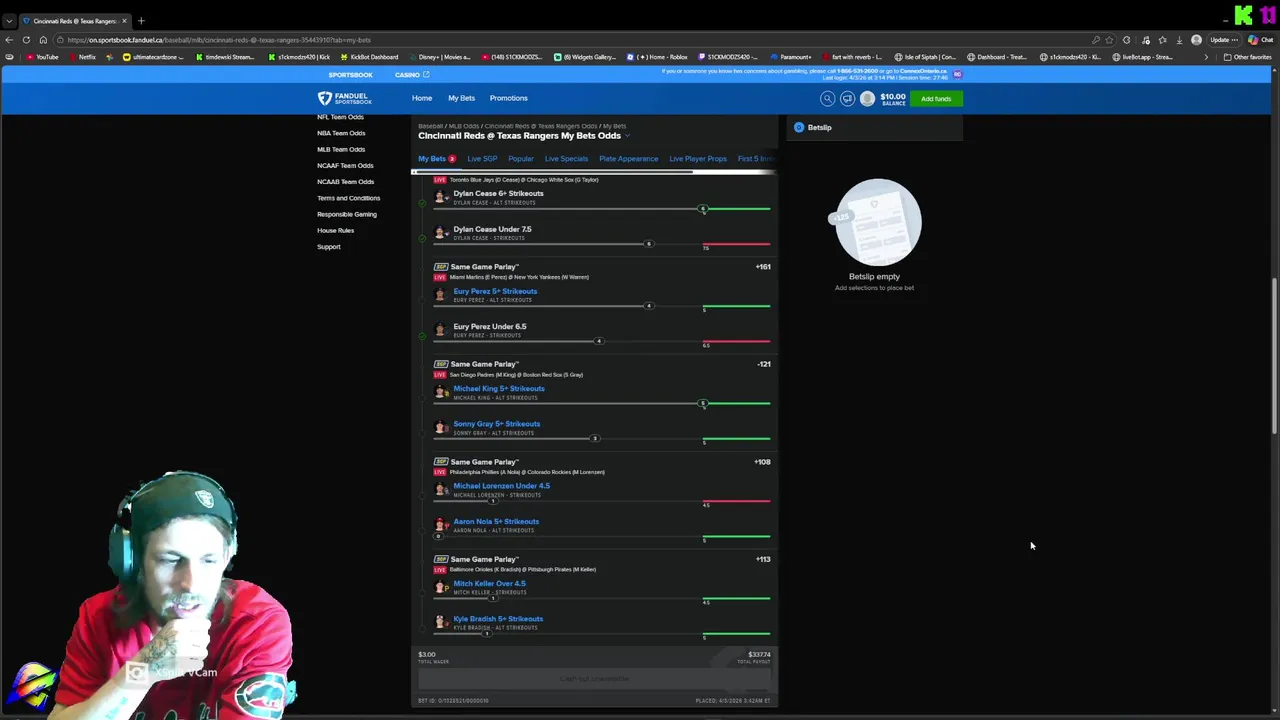Open the FanDuel search icon
The width and height of the screenshot is (1280, 720).
coord(827,98)
